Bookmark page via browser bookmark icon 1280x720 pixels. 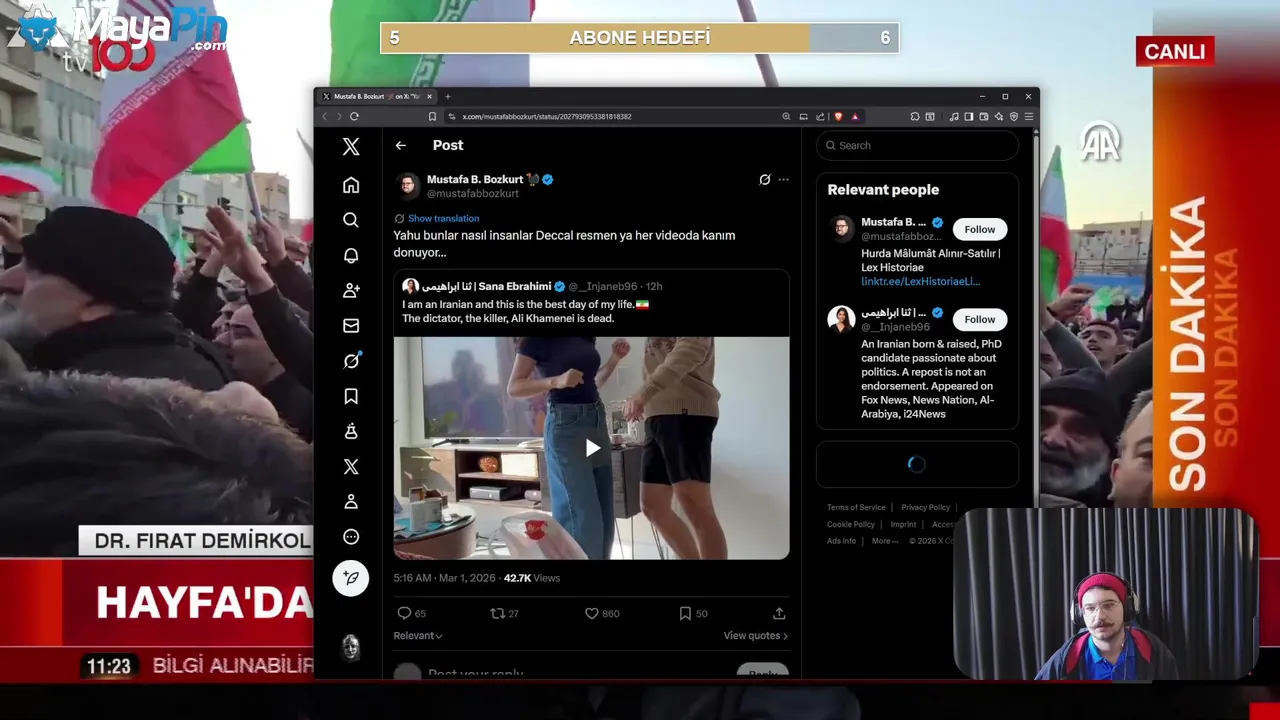tap(432, 116)
